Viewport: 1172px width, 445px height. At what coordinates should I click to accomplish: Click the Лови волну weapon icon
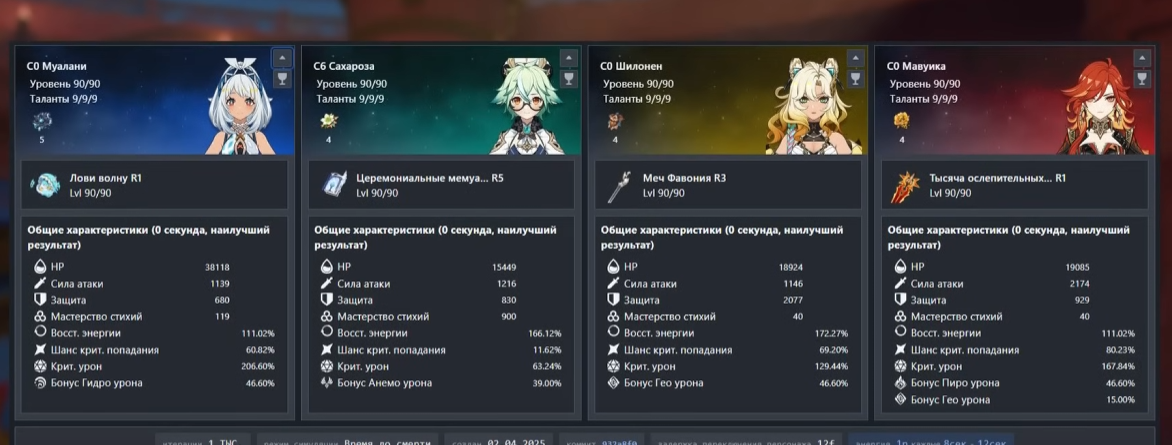46,185
